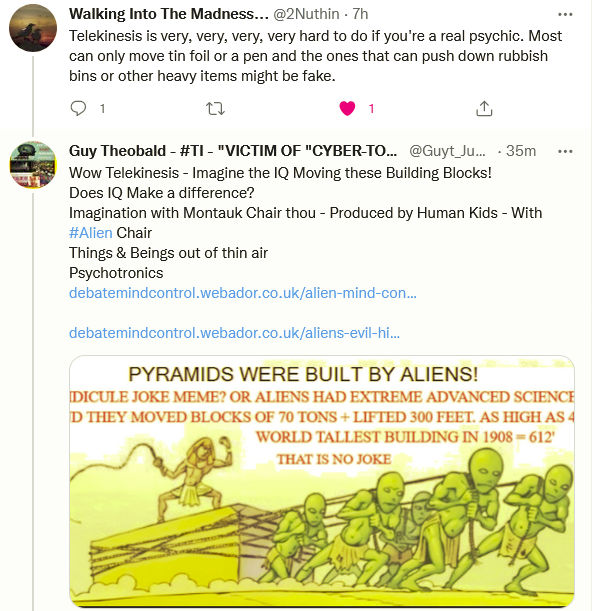Share the Telekinesis tweet with the share icon
Image resolution: width=598 pixels, height=611 pixels.
click(484, 108)
